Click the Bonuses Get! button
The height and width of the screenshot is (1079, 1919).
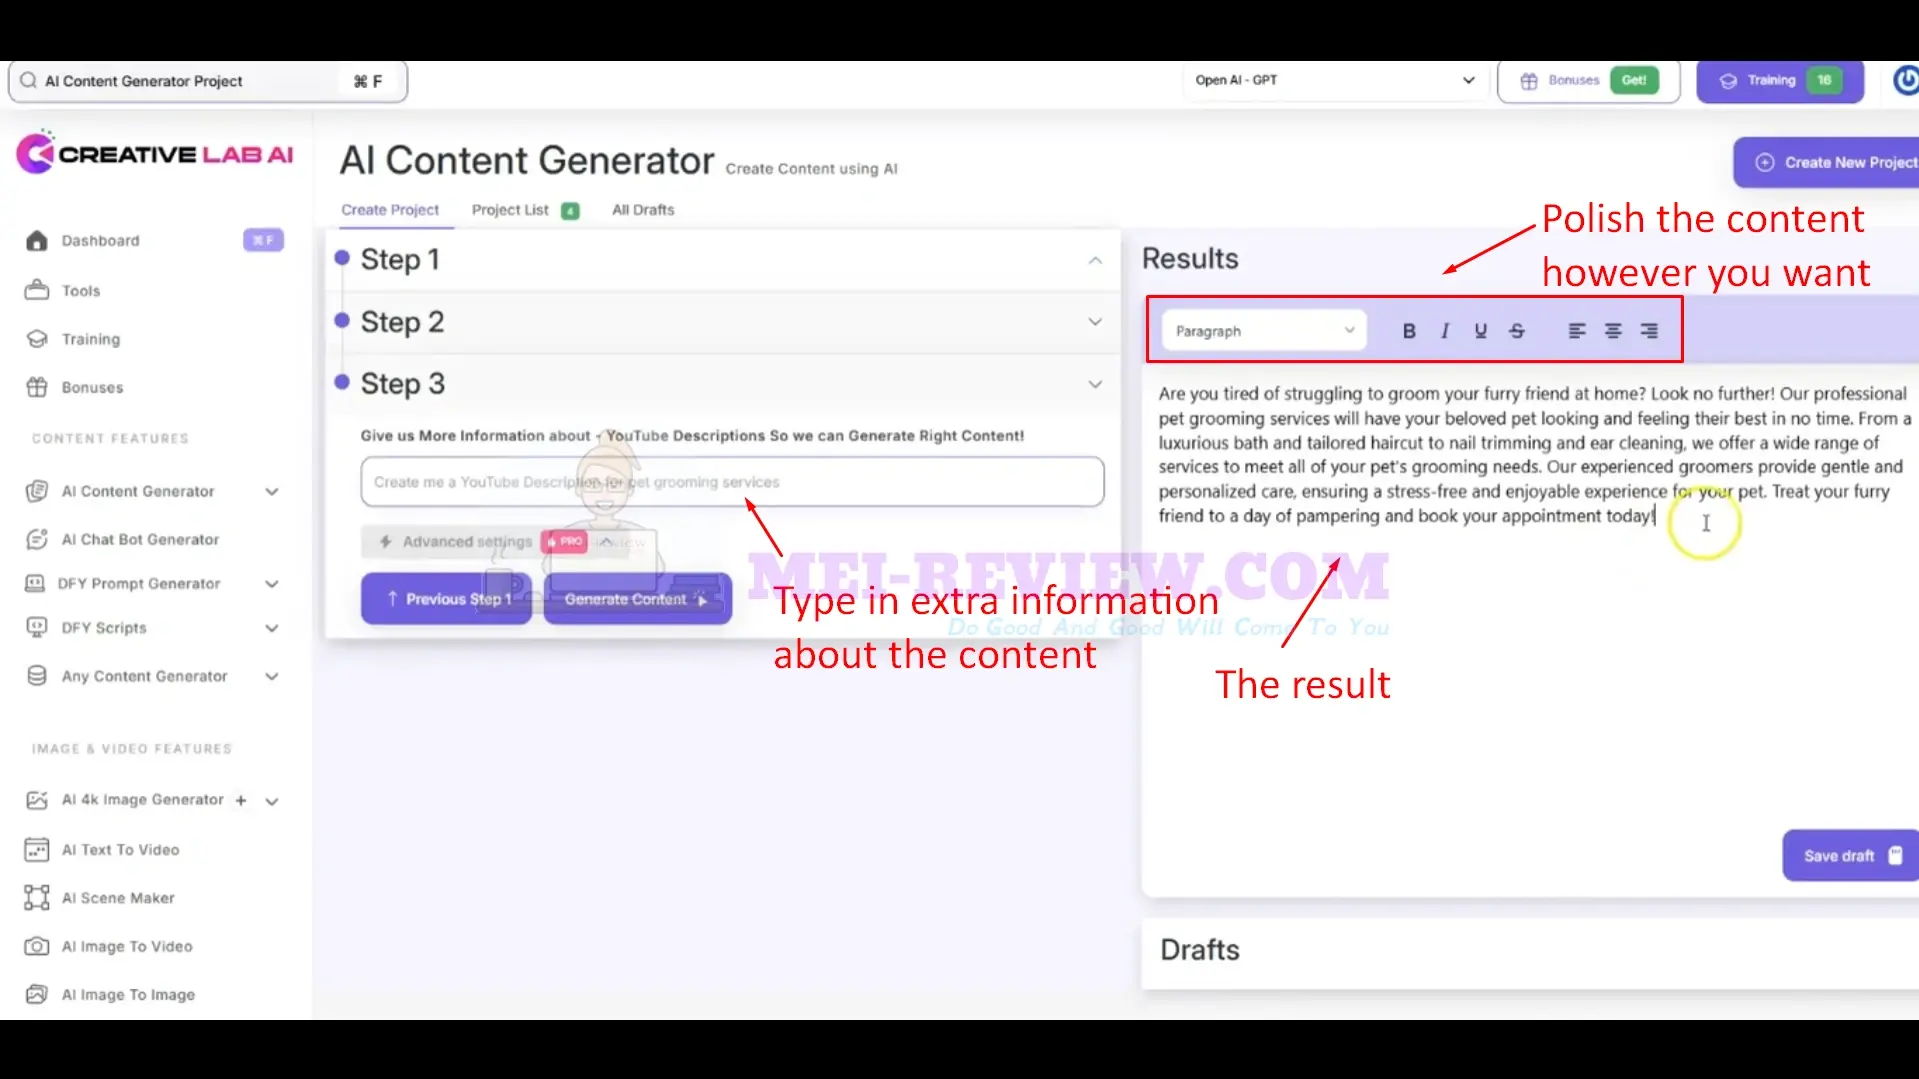(x=1588, y=81)
